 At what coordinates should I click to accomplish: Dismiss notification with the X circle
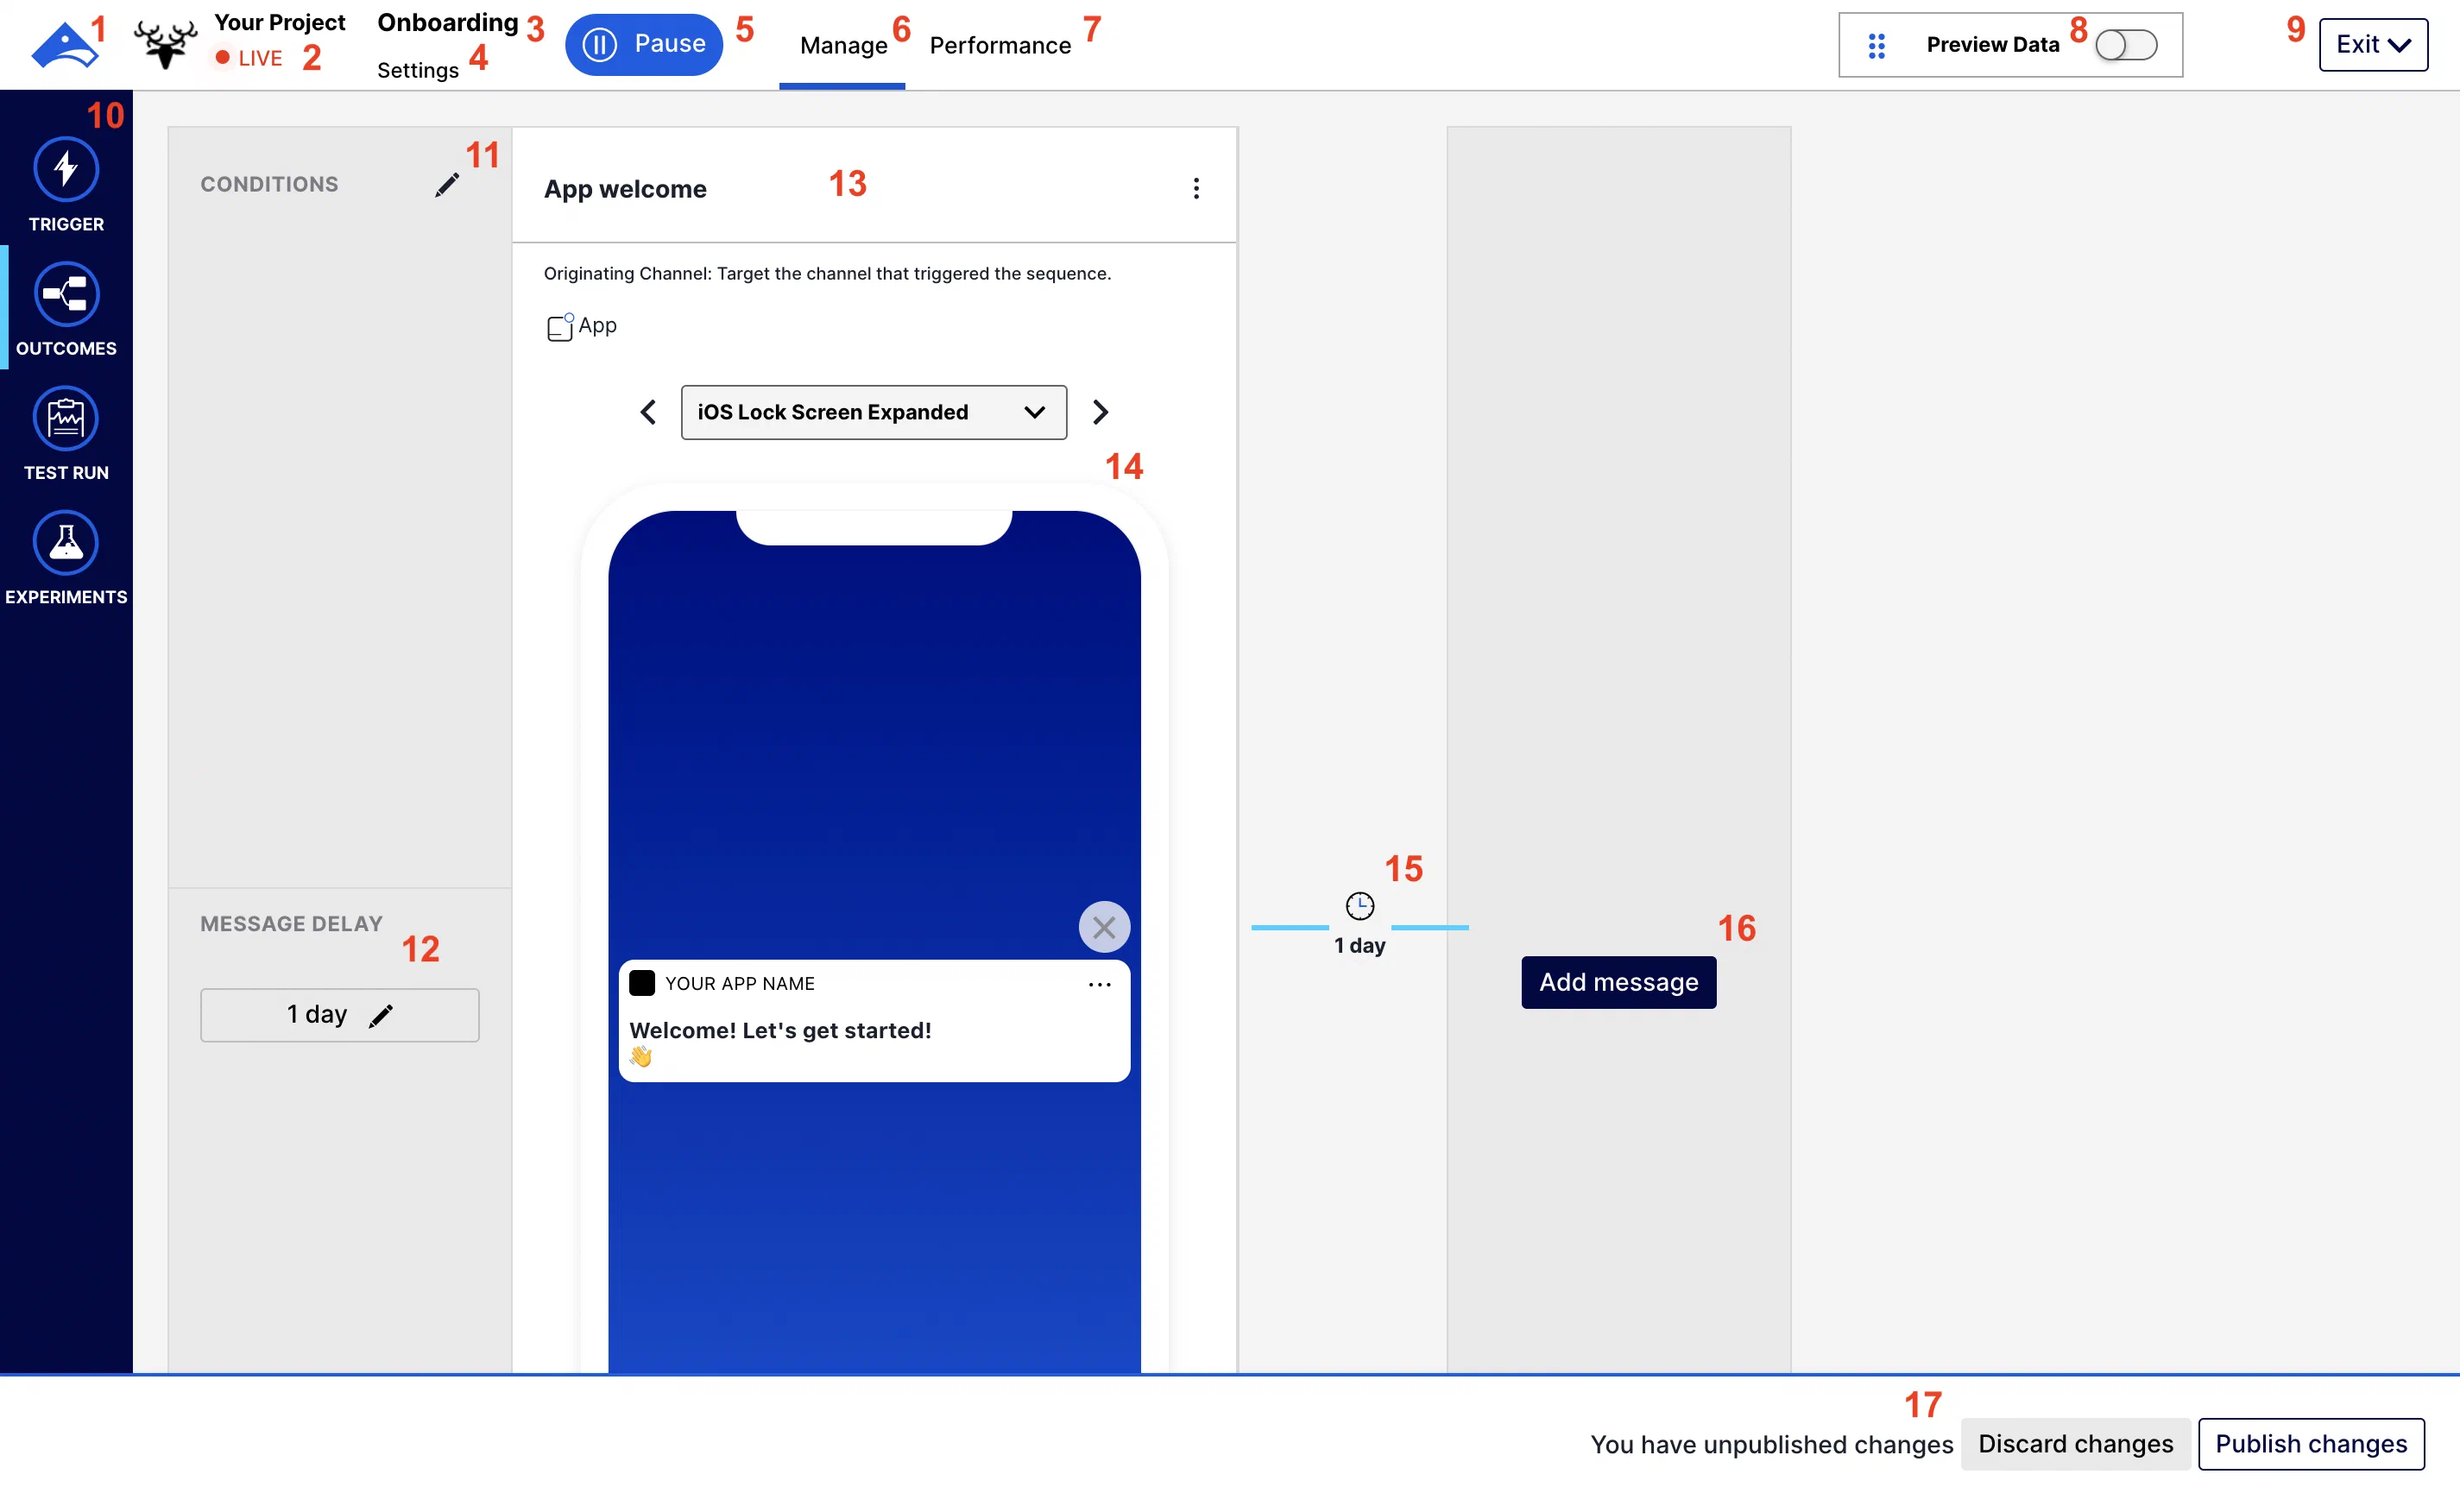[1104, 927]
